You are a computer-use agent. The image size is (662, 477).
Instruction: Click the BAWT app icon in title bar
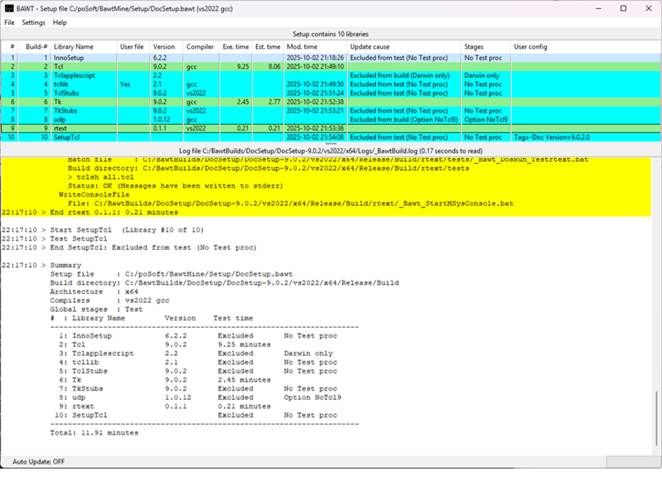point(10,7)
